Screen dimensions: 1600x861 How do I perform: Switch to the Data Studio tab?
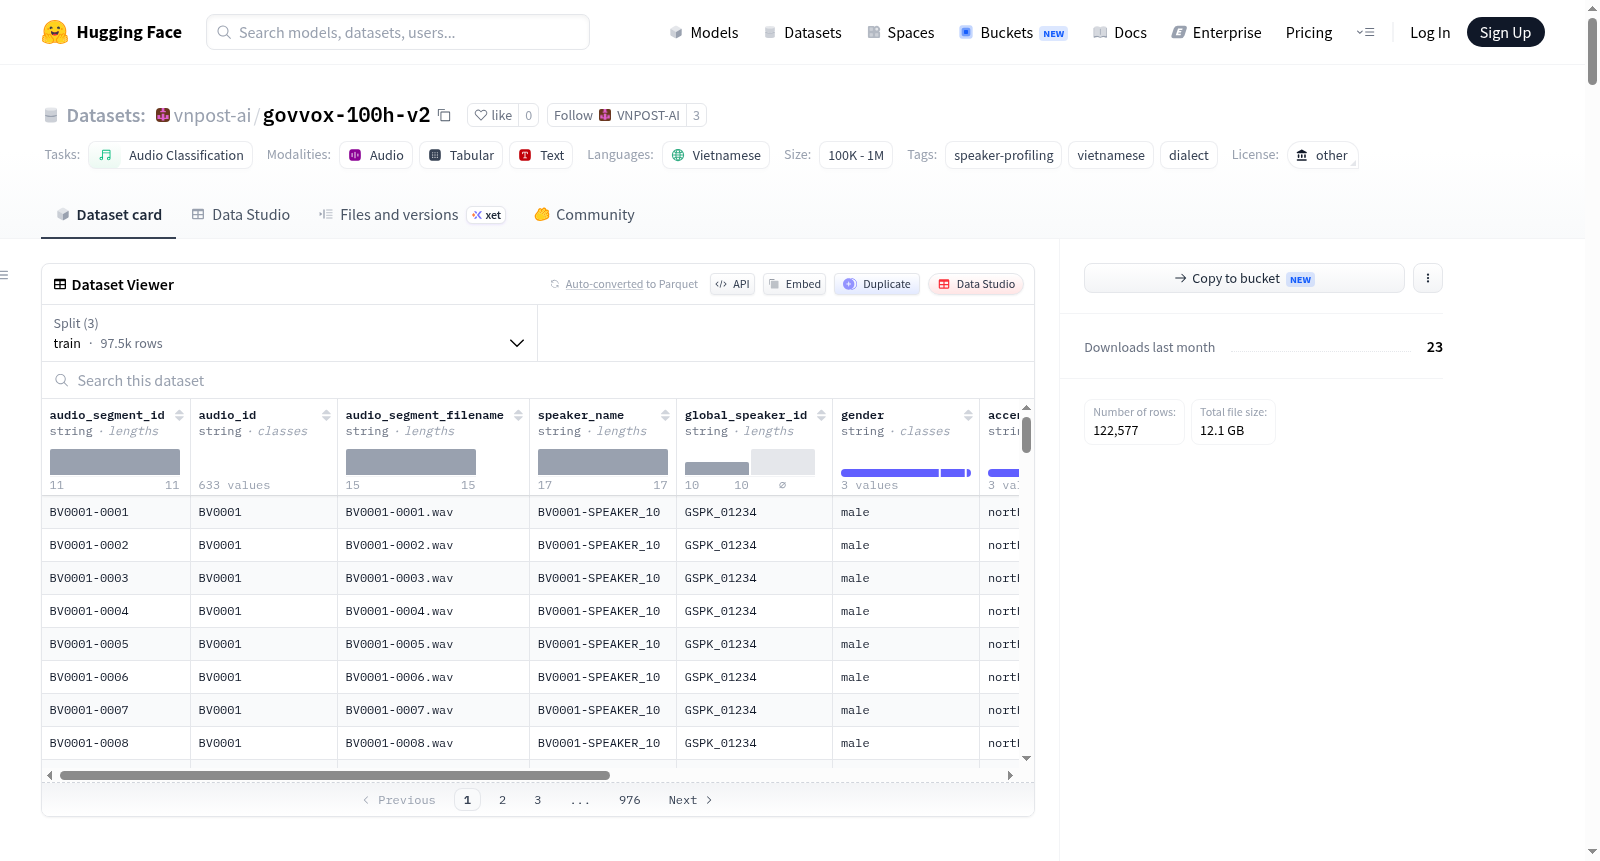coord(241,215)
